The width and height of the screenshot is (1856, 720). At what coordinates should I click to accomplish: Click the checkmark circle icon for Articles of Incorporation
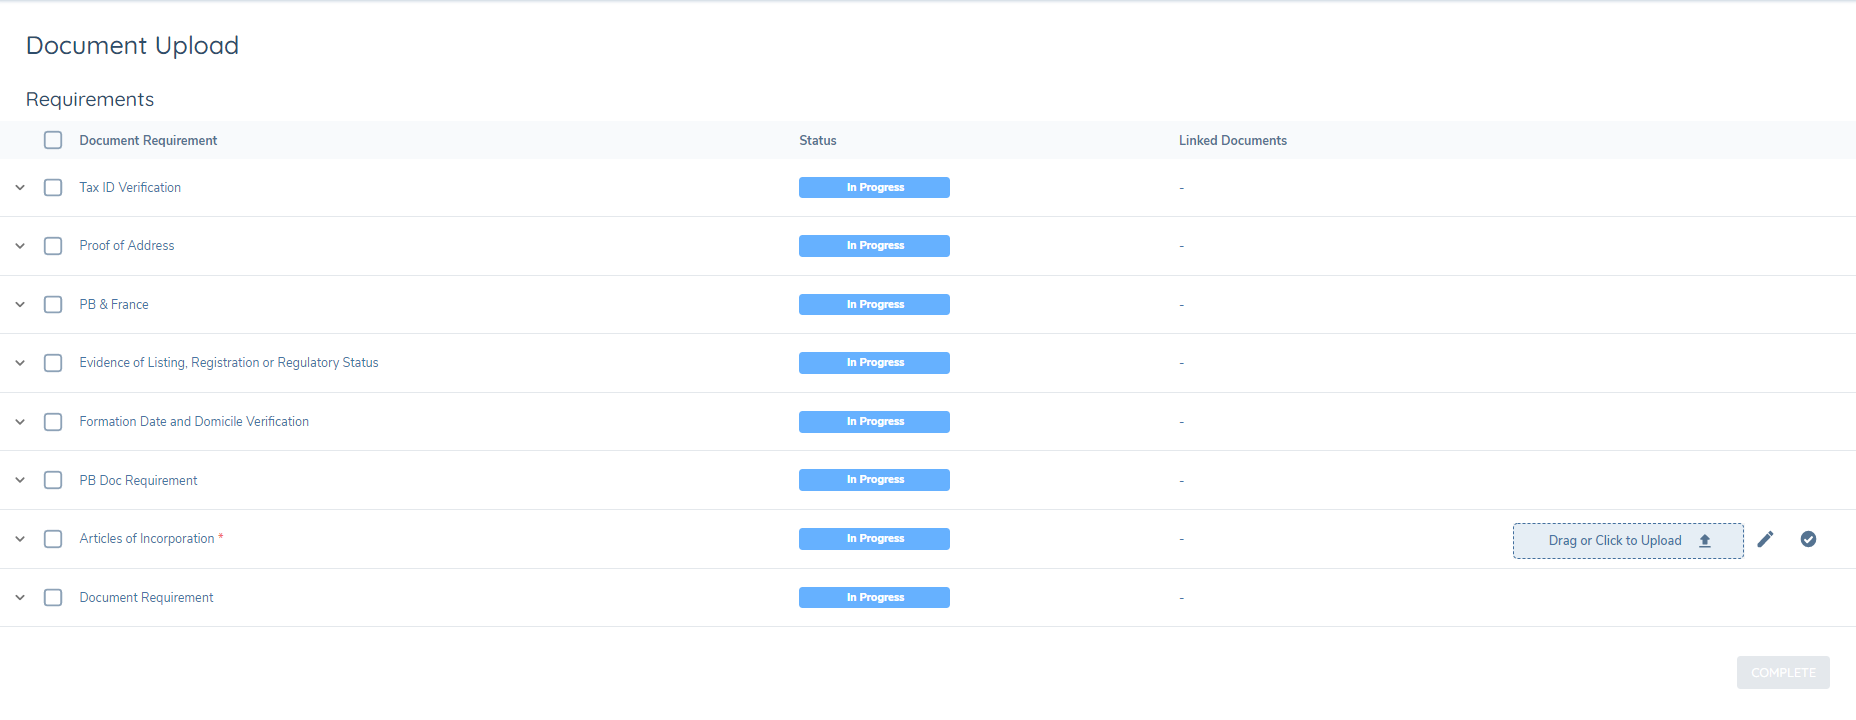1808,539
